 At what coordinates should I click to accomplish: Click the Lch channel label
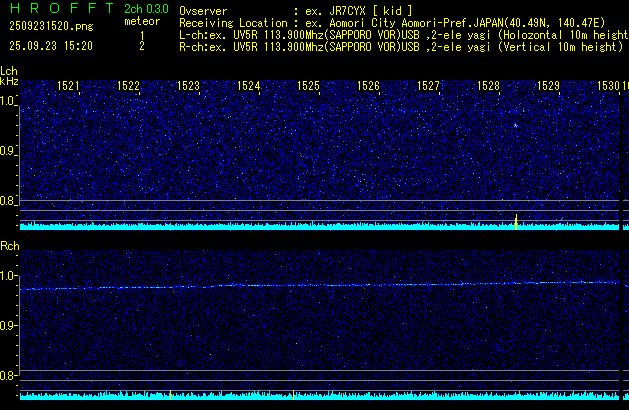(9, 71)
